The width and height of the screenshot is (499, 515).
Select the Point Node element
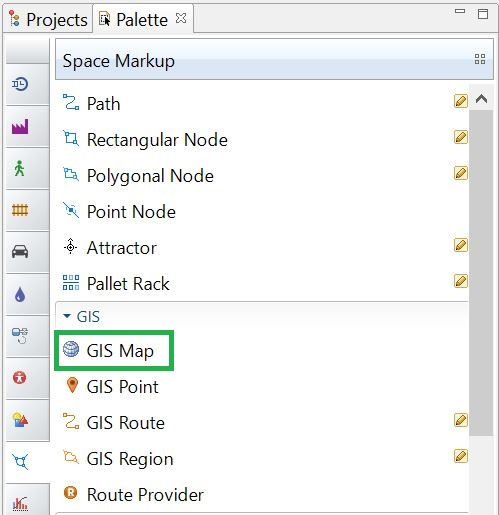tap(119, 211)
